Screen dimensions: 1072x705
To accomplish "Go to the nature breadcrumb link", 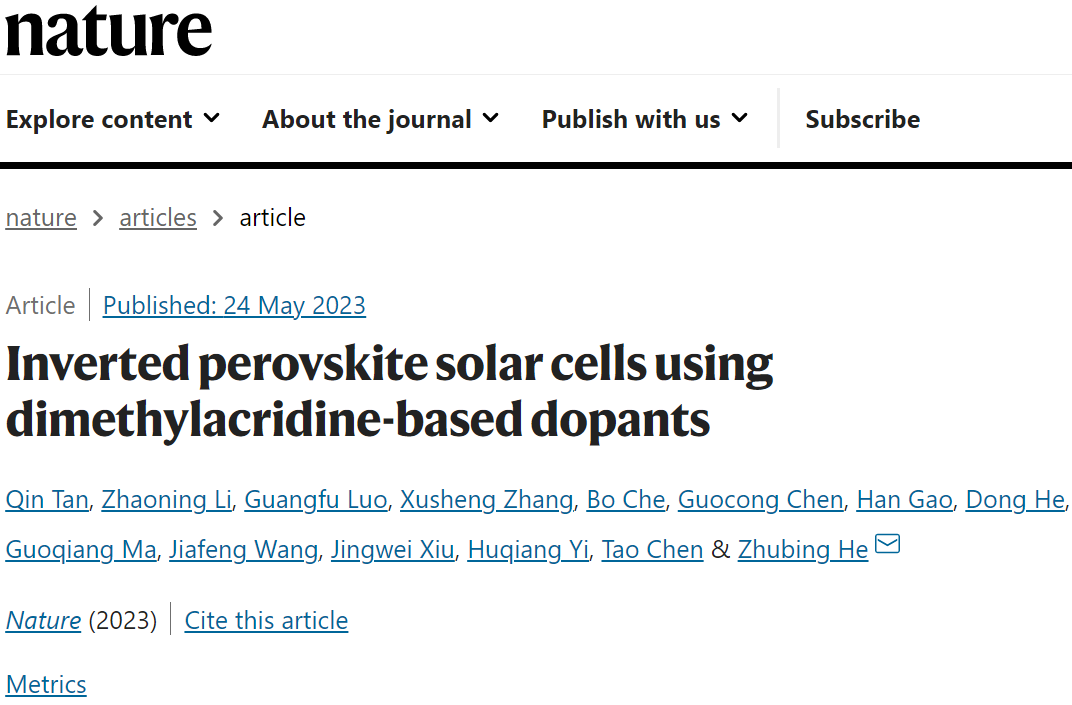I will pyautogui.click(x=41, y=217).
